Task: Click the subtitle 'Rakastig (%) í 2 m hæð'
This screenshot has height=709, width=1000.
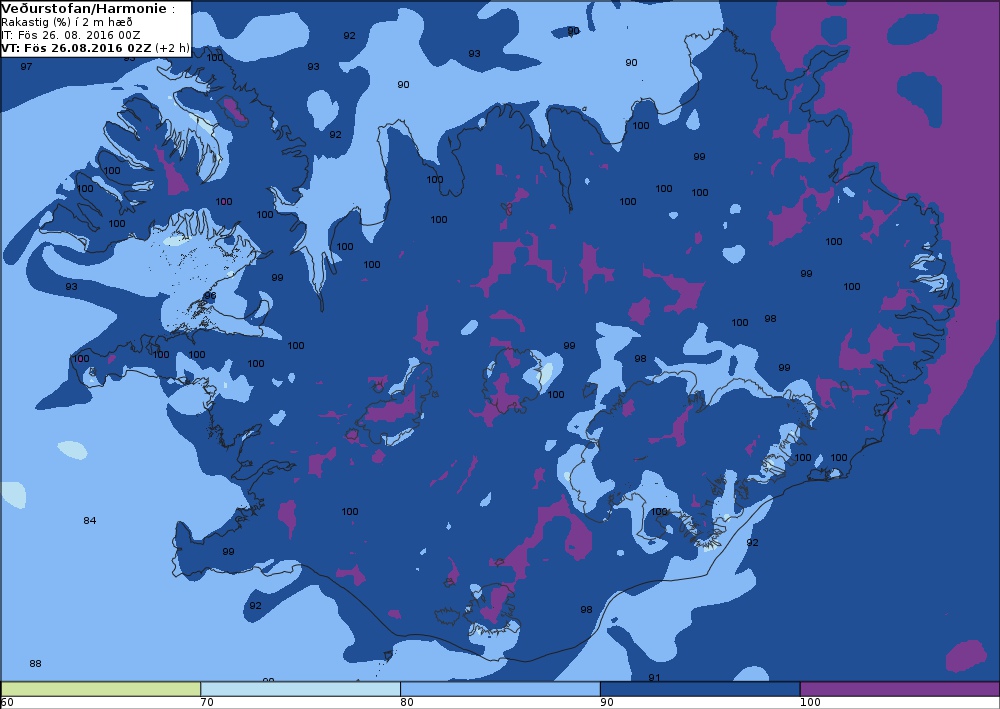Action: click(x=67, y=22)
